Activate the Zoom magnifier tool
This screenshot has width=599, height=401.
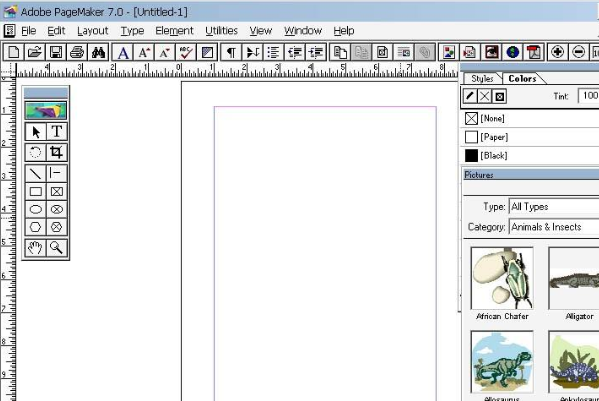pyautogui.click(x=57, y=247)
